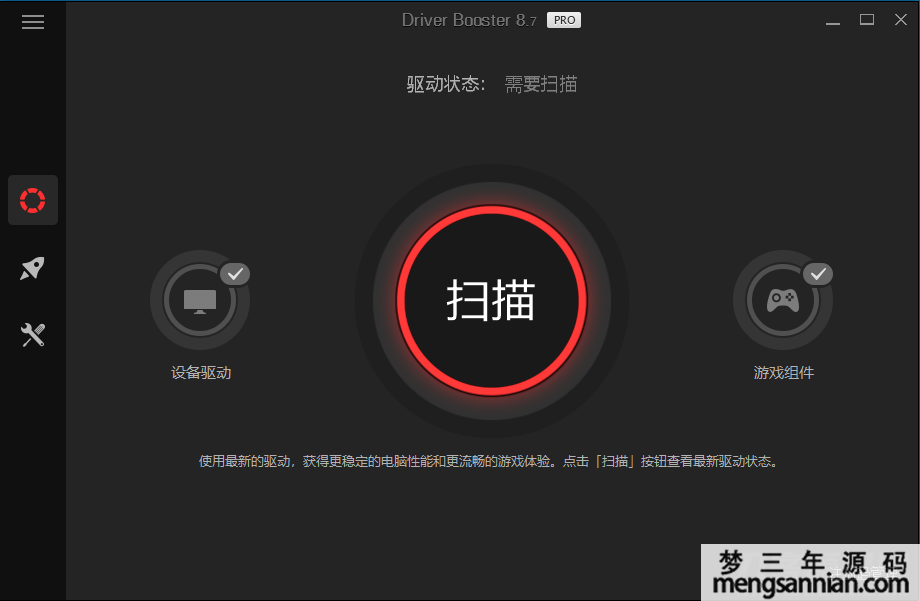Close the Driver Booster window
920x601 pixels.
click(x=901, y=20)
